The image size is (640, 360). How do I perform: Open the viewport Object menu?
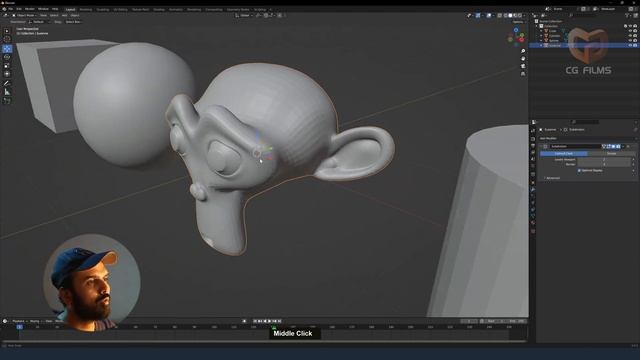(75, 16)
